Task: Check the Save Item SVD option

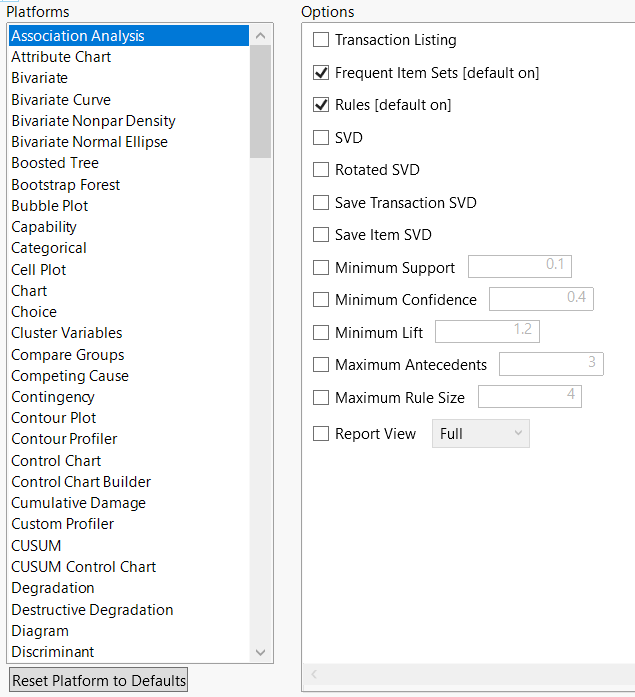Action: click(x=321, y=235)
